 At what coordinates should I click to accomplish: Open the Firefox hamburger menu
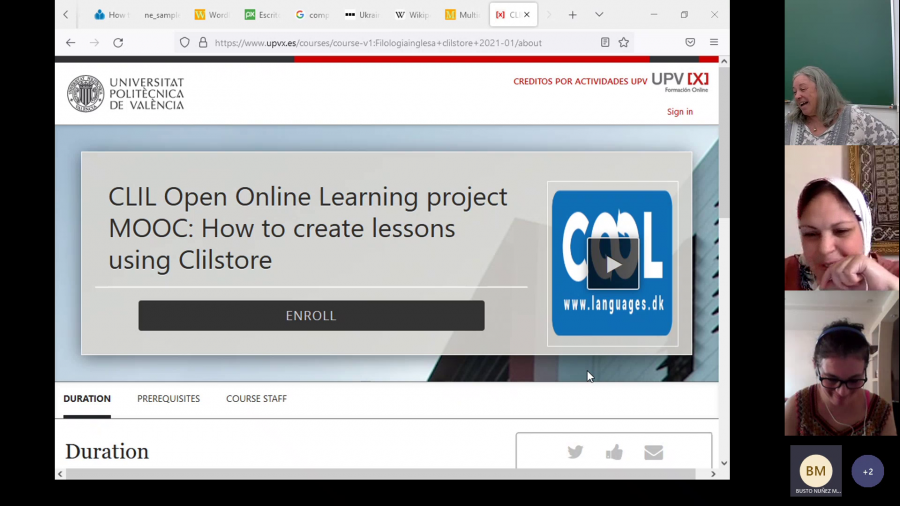point(714,42)
